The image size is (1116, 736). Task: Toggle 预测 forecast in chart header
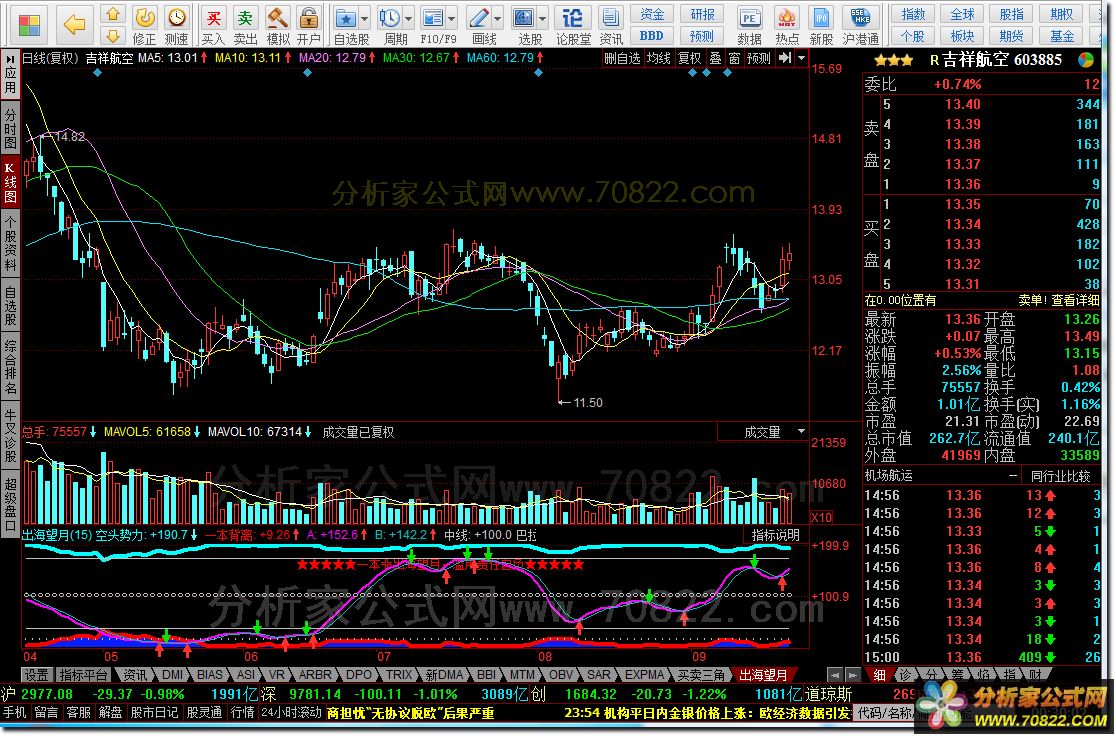coord(759,58)
